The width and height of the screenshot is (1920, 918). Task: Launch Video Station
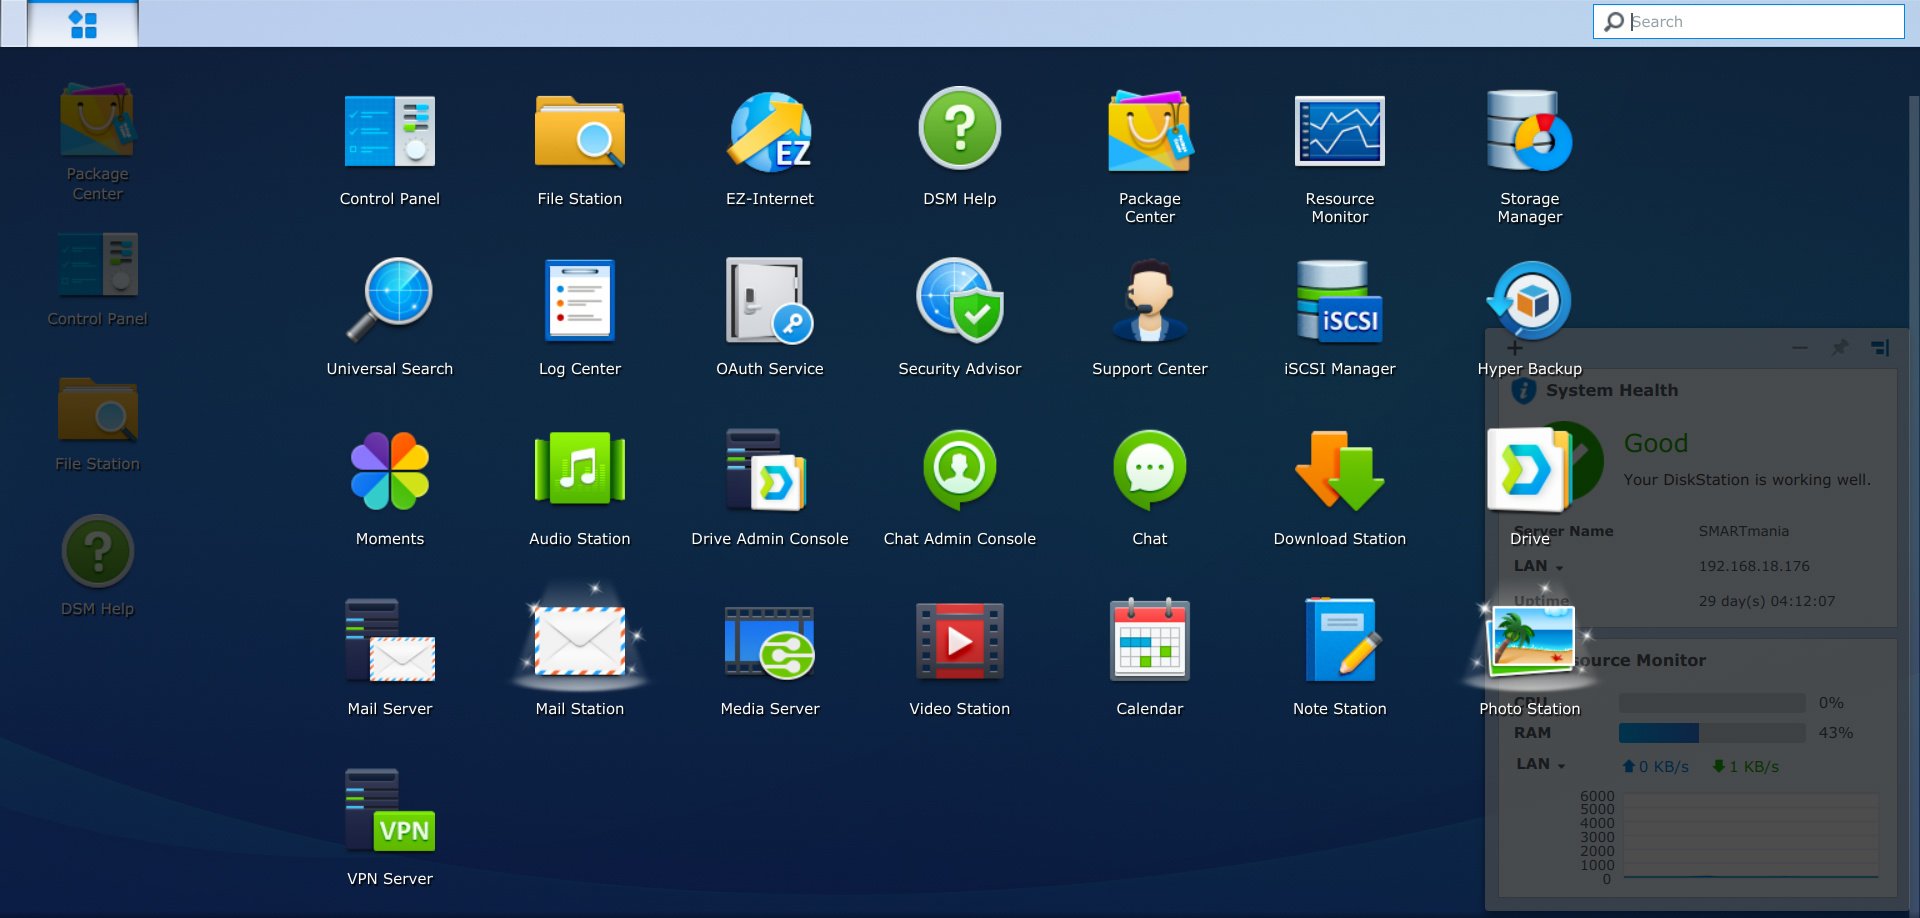tap(960, 642)
